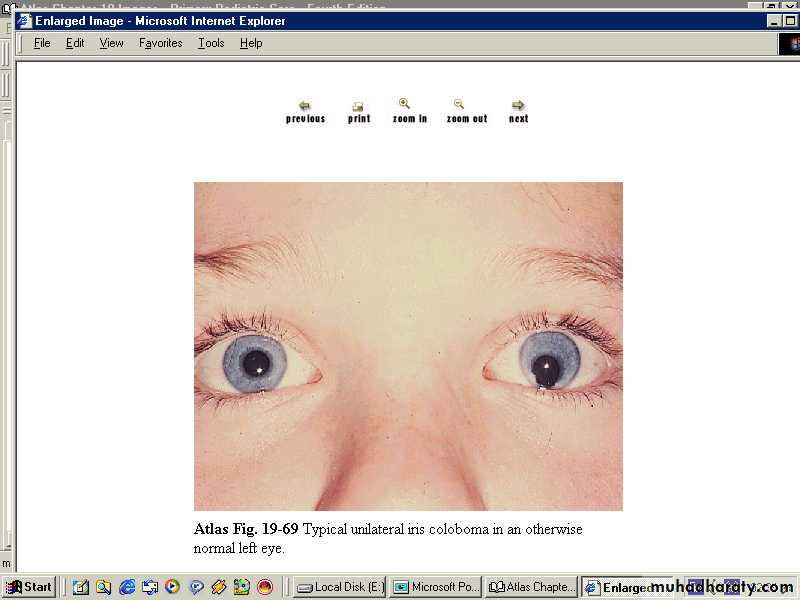The width and height of the screenshot is (800, 600).
Task: Click the Internet Explorer icon in title bar
Action: (x=24, y=21)
